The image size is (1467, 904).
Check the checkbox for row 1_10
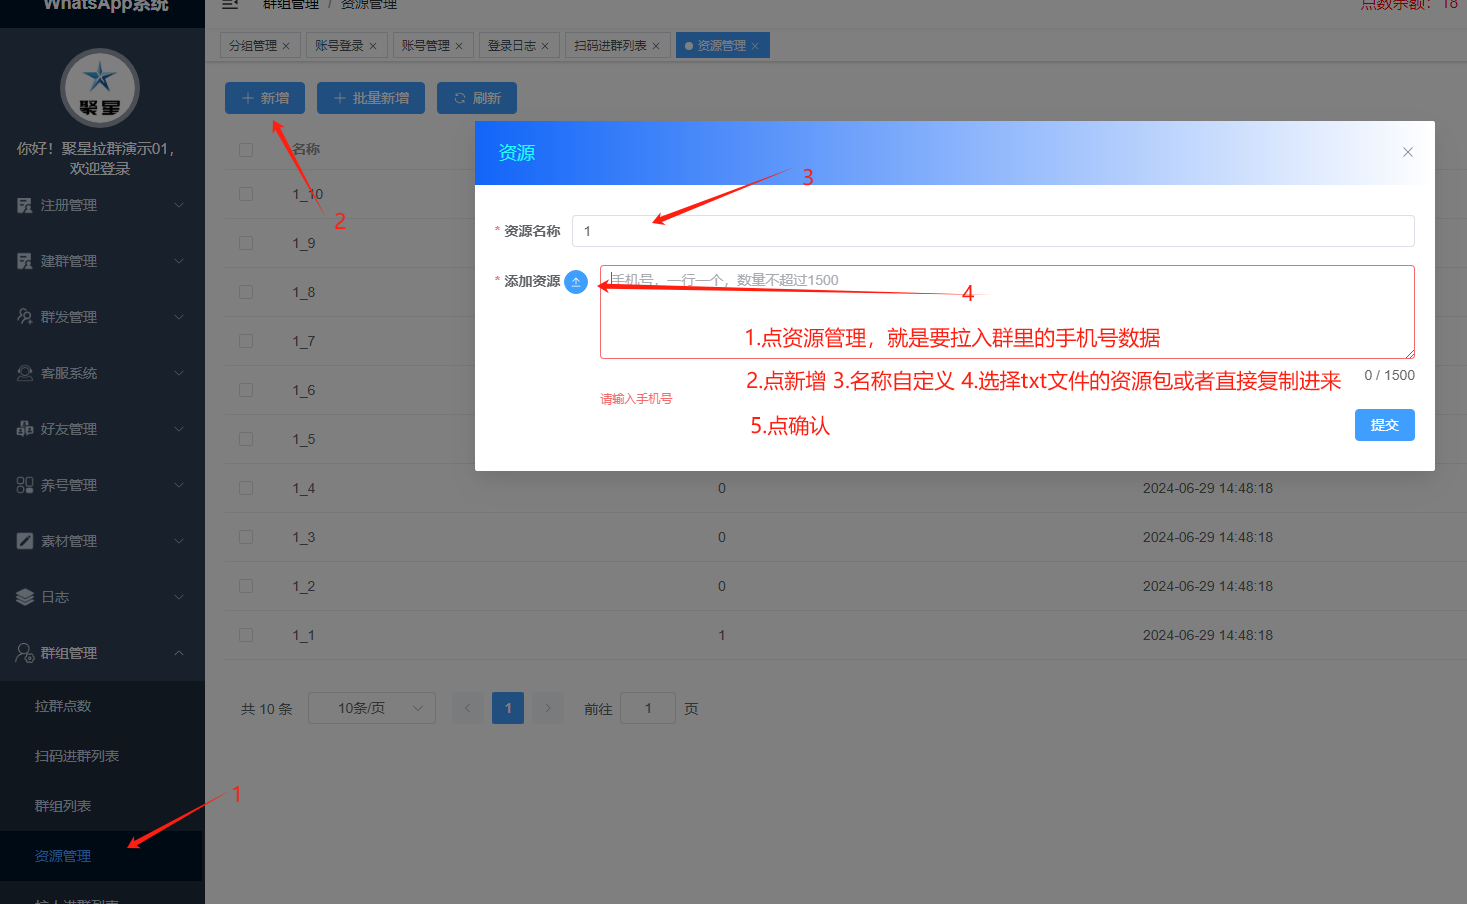245,194
